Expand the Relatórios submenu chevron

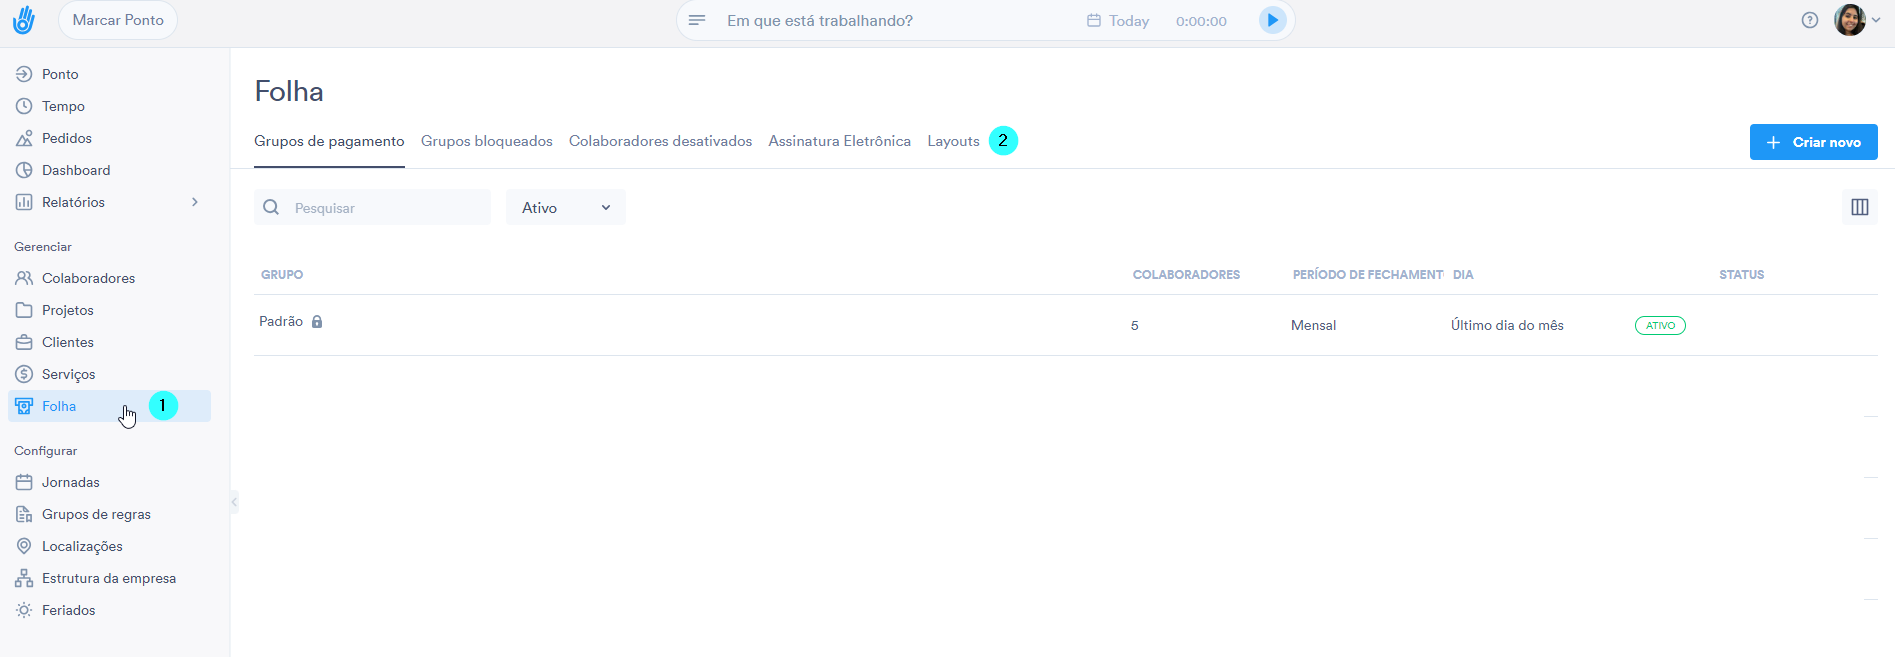coord(195,202)
